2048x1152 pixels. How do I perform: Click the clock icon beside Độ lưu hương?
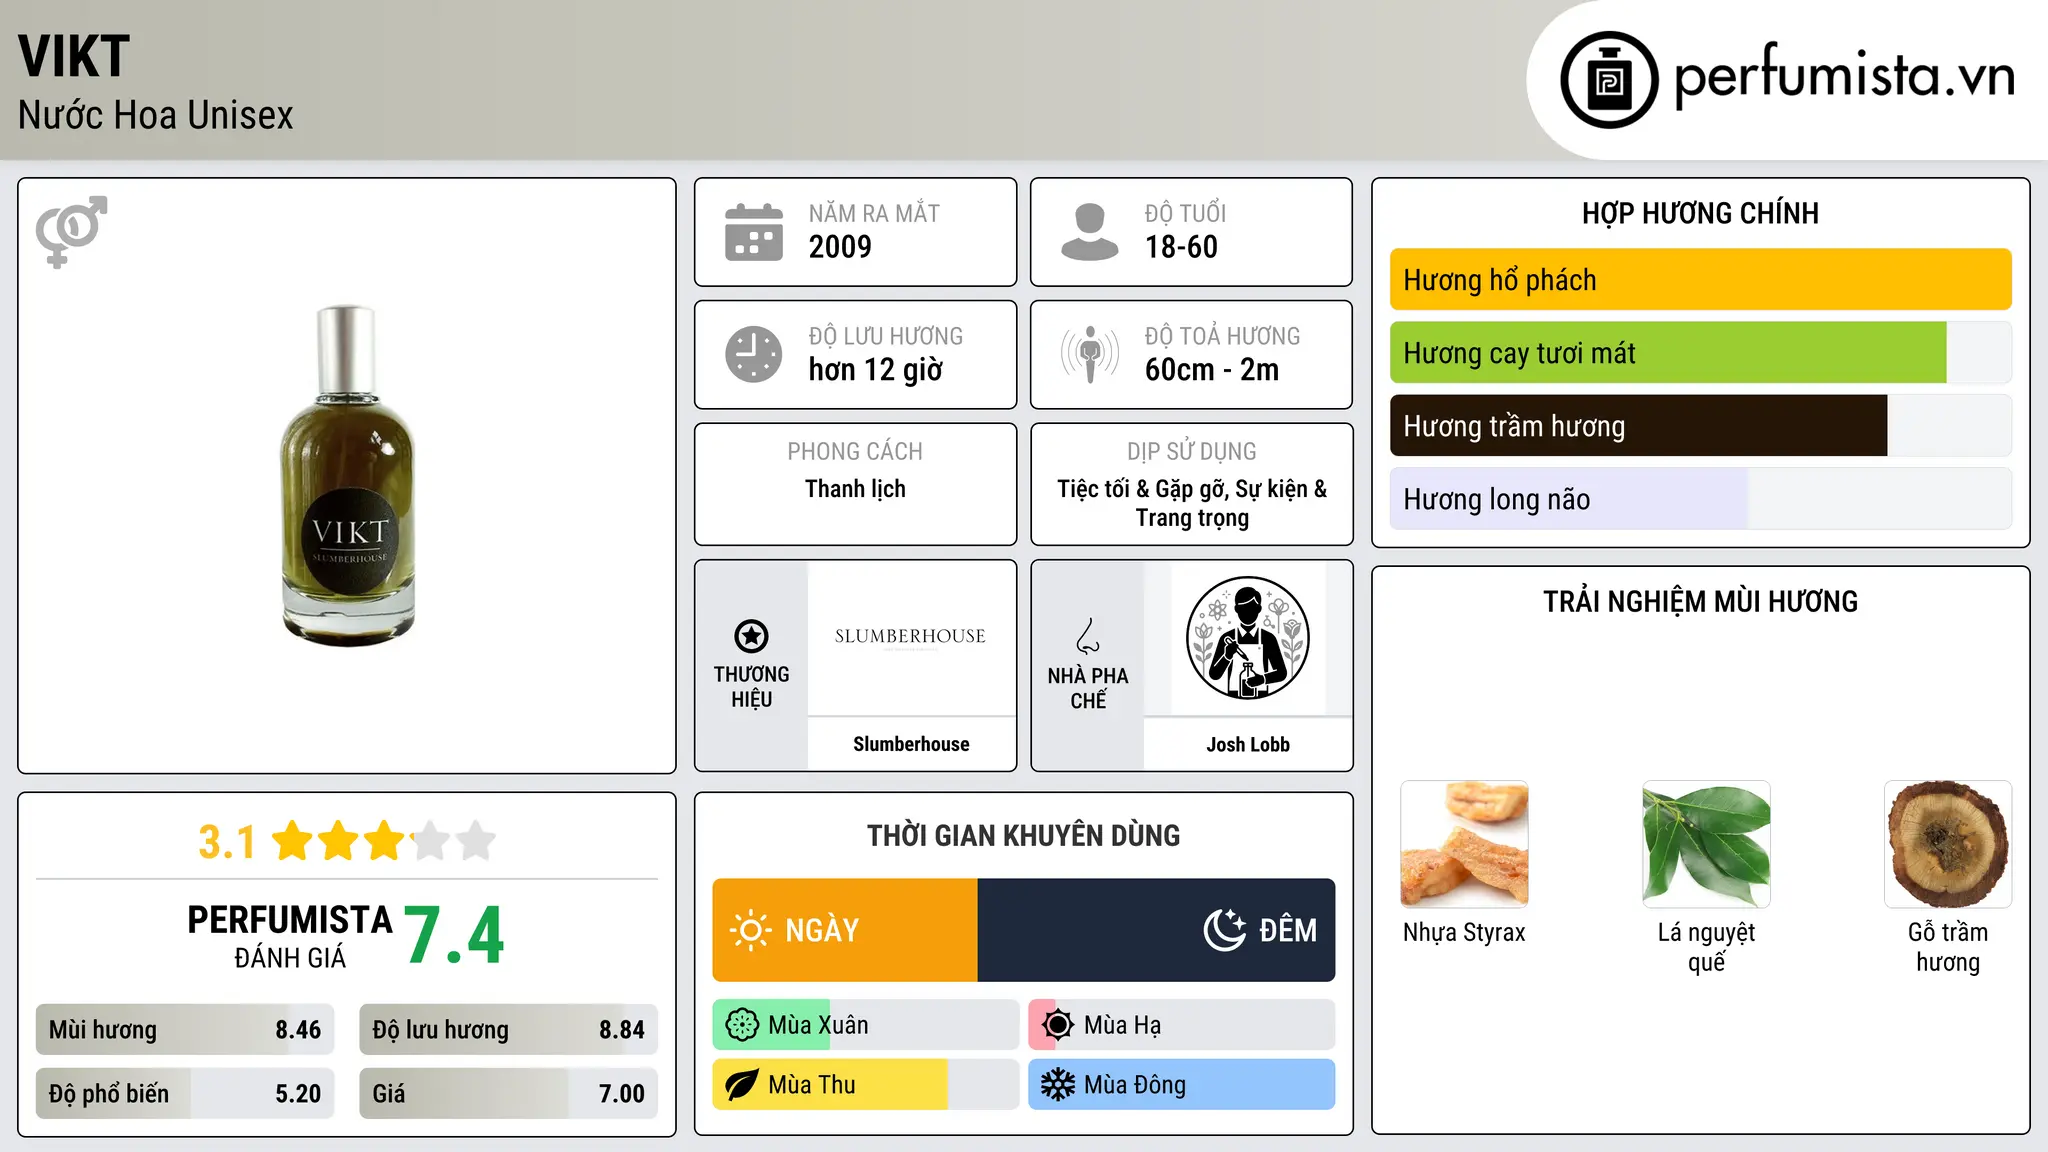click(754, 354)
